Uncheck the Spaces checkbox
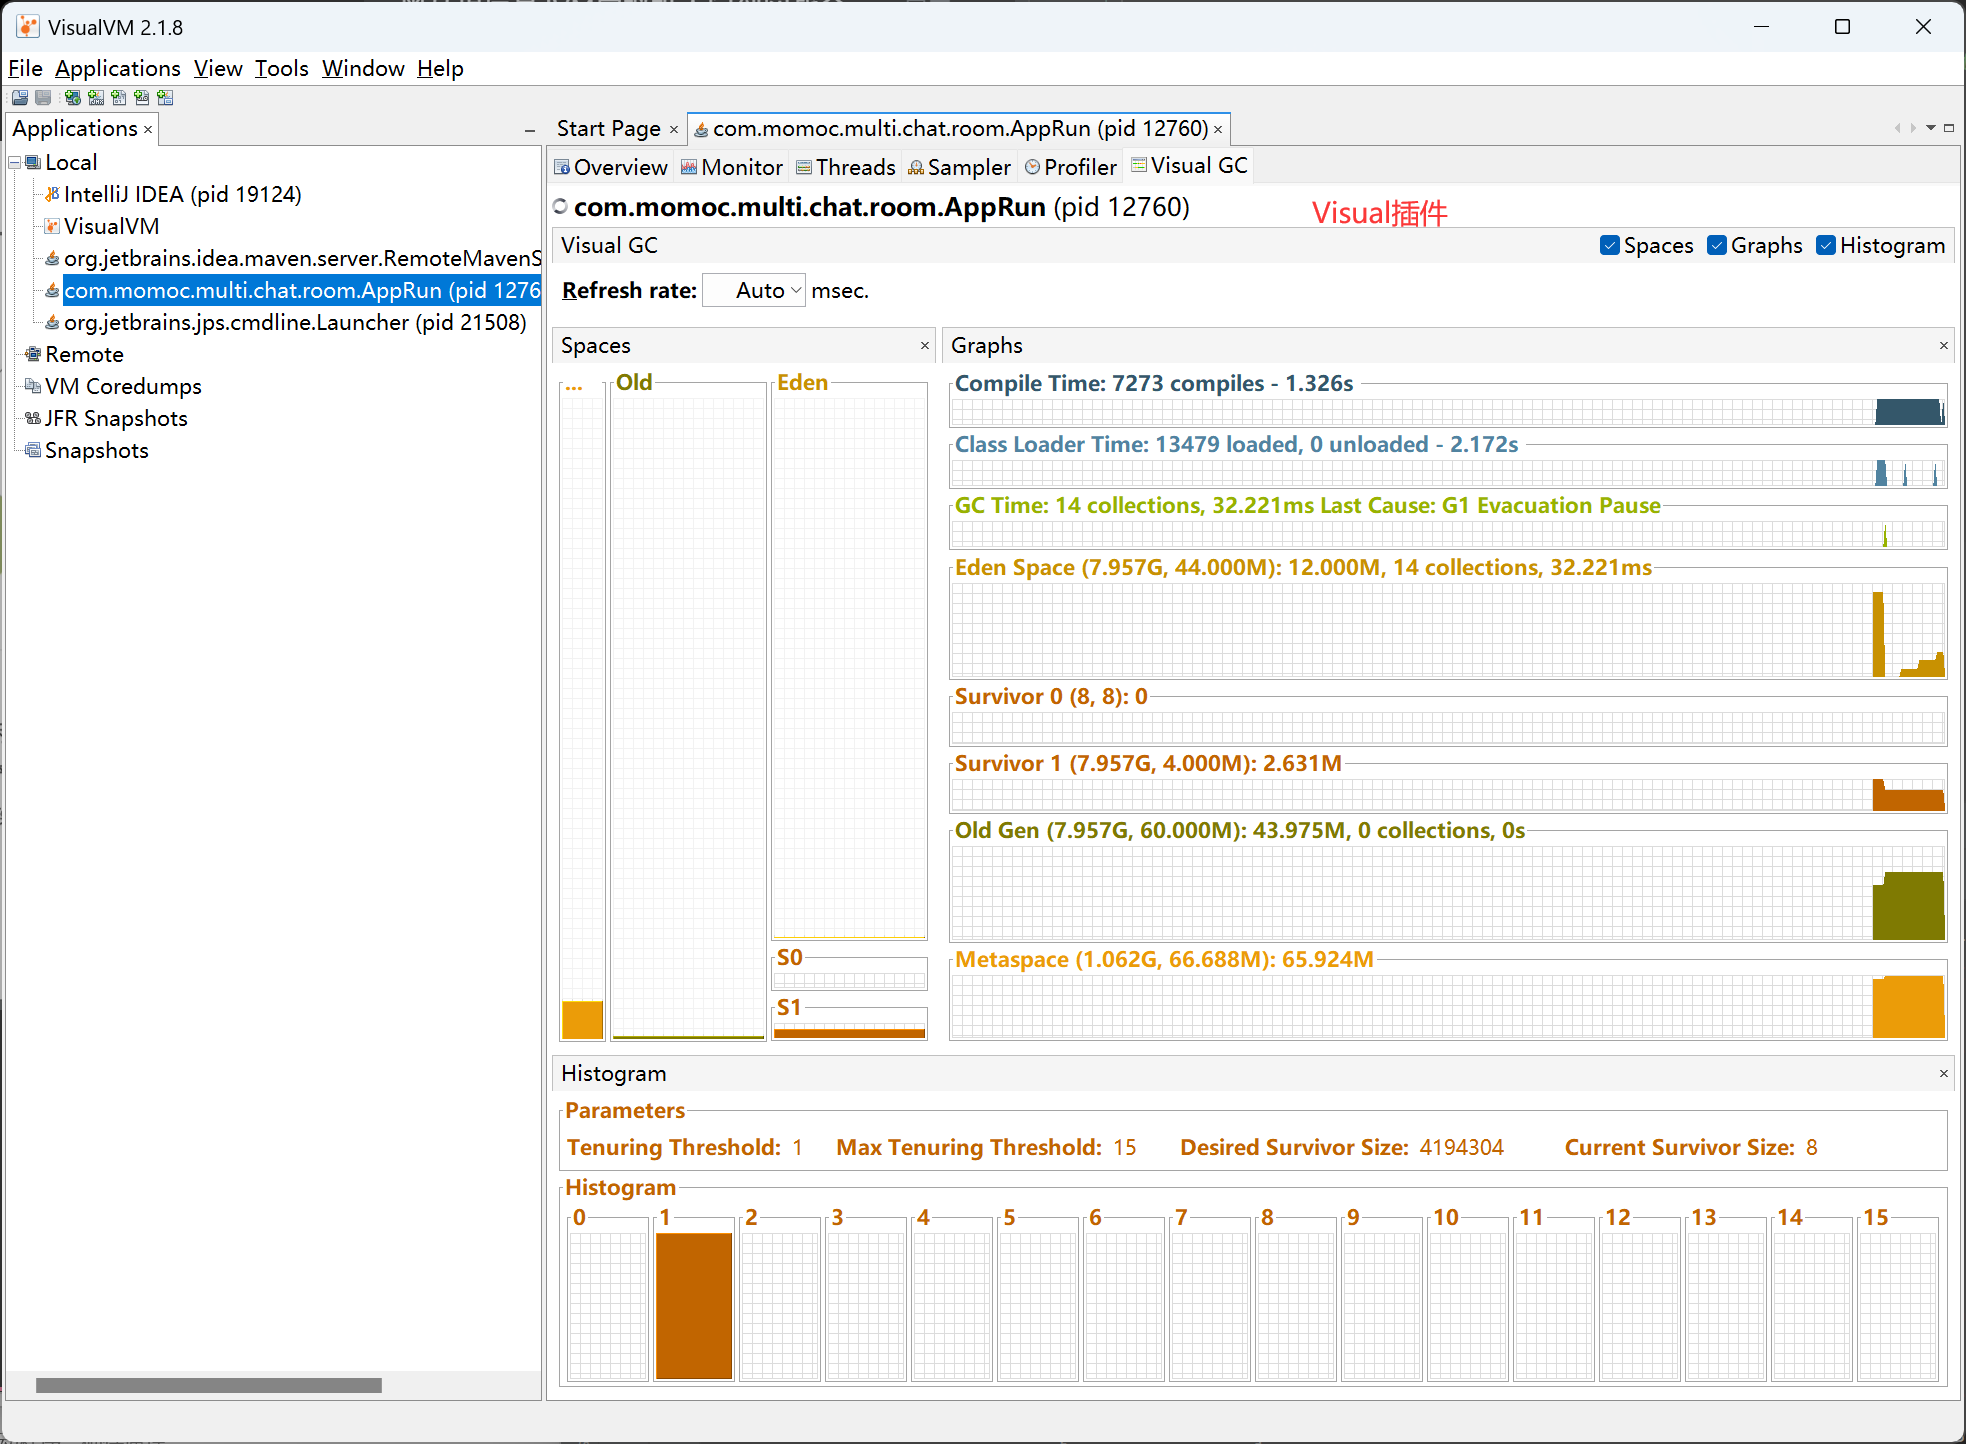The image size is (1966, 1444). [1610, 246]
